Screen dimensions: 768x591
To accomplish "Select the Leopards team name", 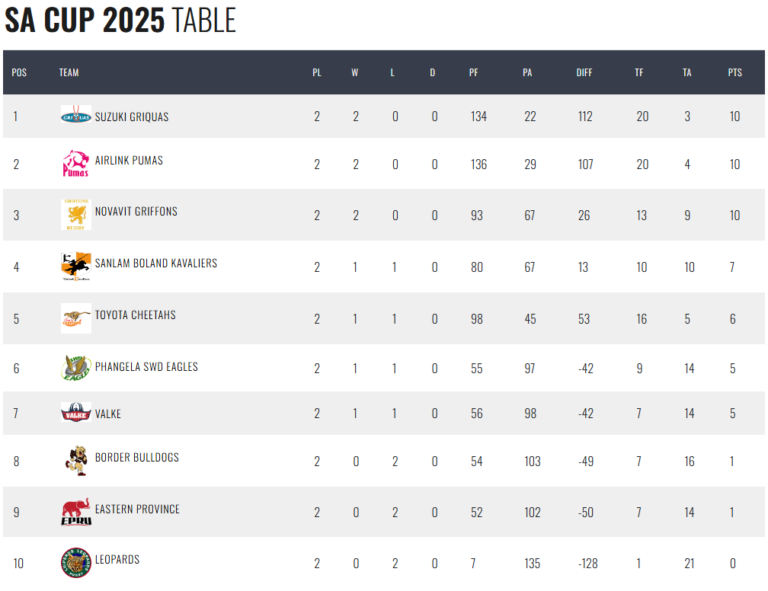I will [117, 559].
